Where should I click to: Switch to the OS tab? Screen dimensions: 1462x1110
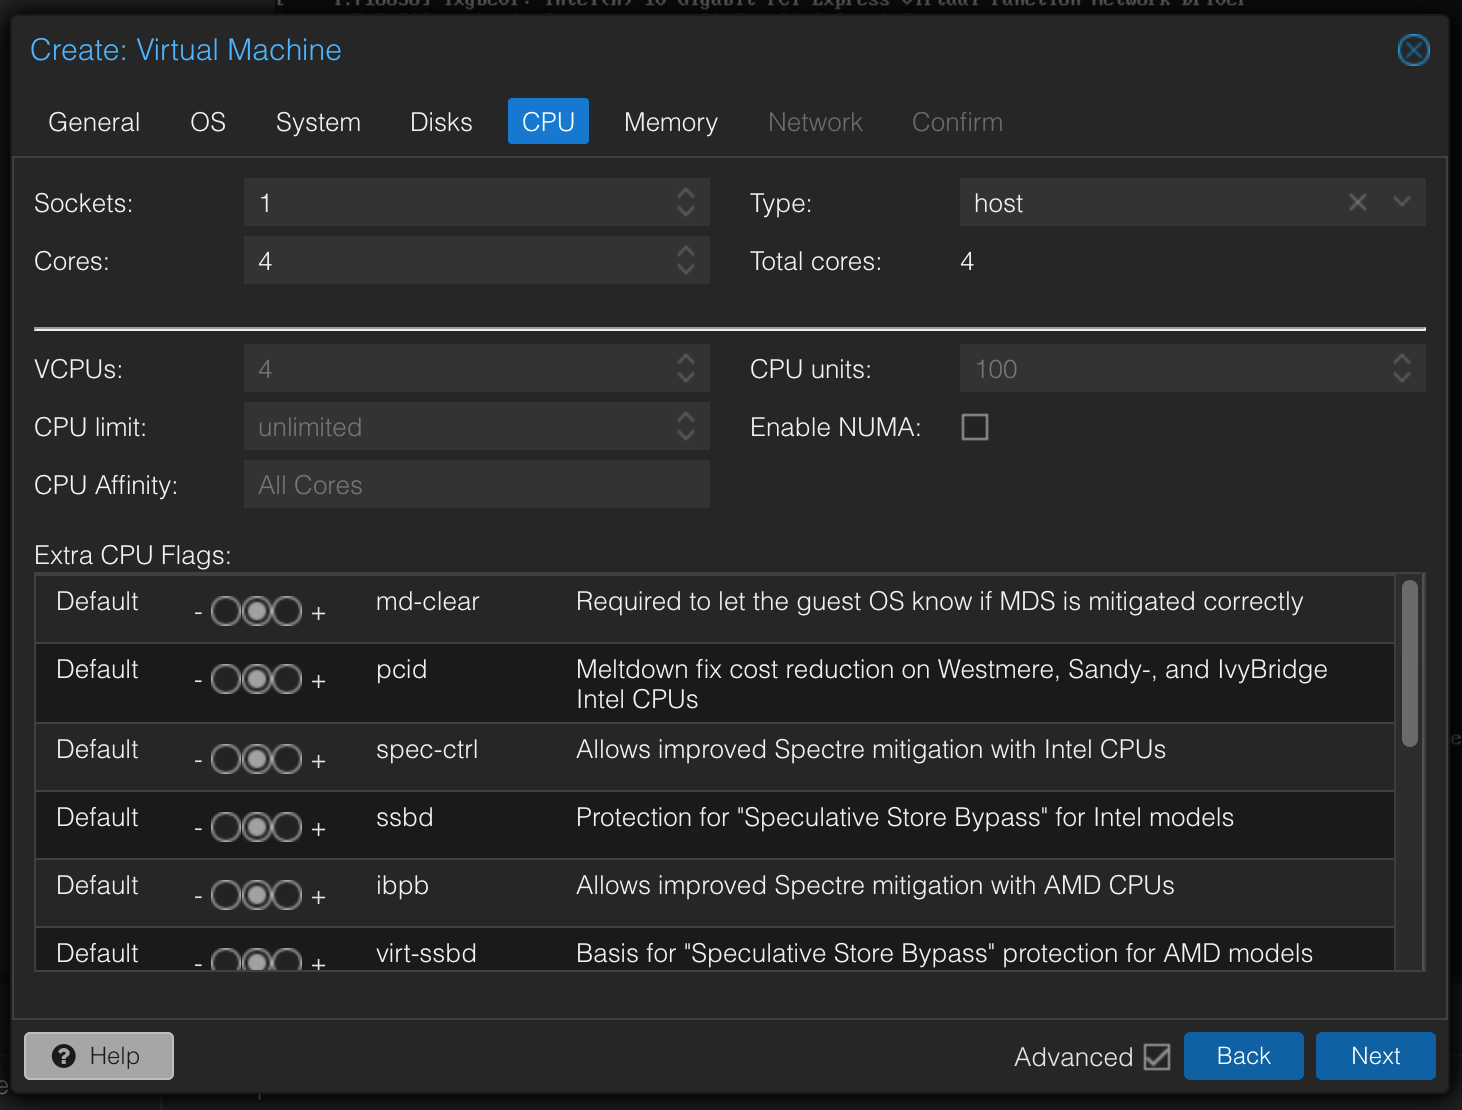coord(208,122)
